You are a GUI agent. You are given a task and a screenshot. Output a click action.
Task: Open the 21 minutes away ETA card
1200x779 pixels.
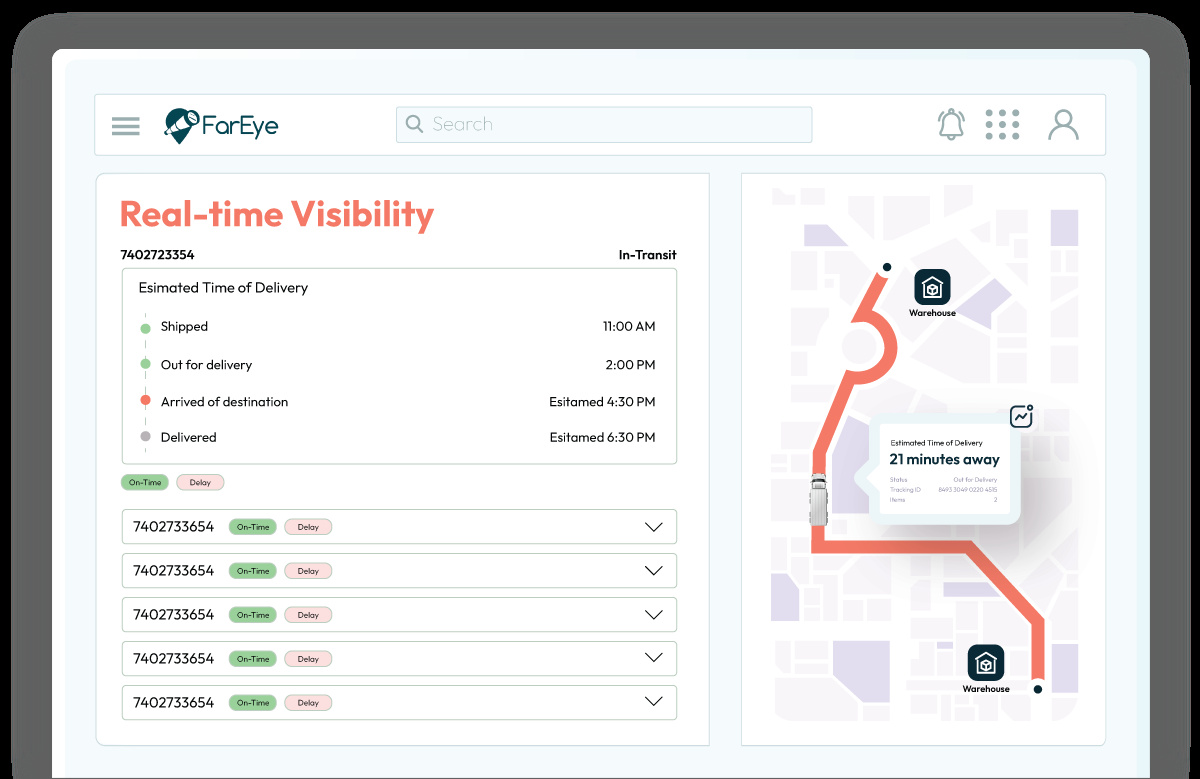pyautogui.click(x=943, y=460)
